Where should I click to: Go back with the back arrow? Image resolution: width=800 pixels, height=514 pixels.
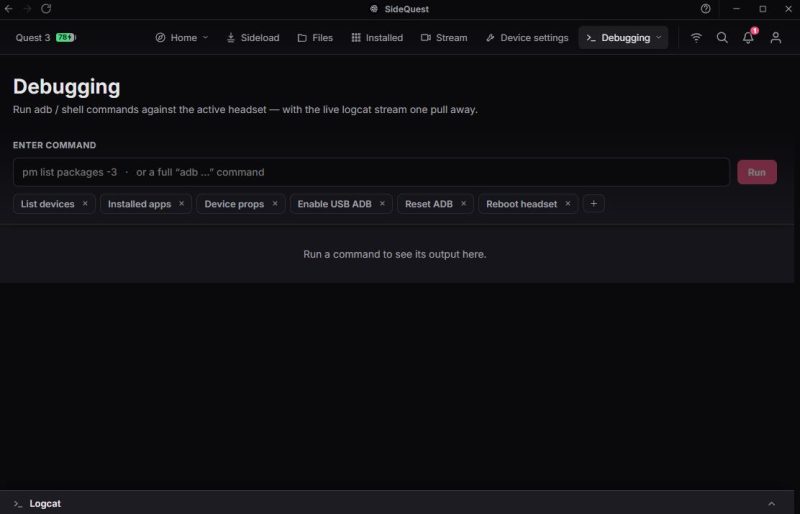click(x=8, y=9)
